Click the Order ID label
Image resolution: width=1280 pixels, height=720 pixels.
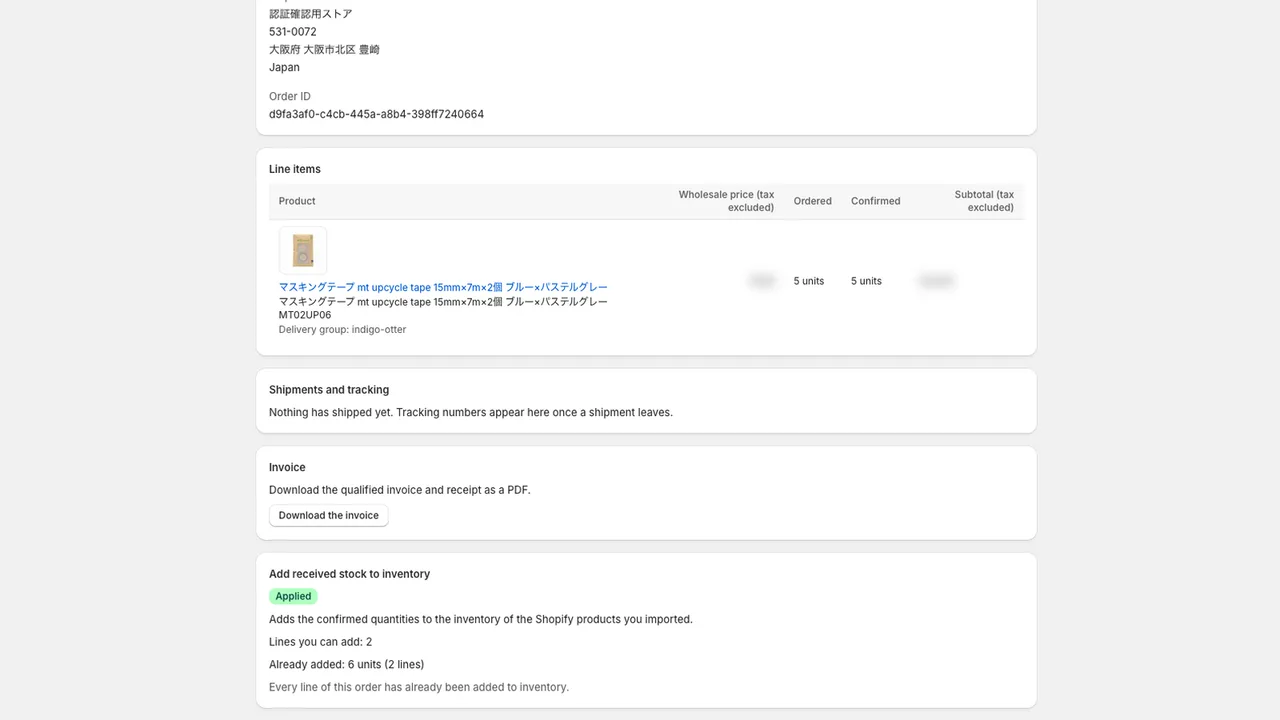point(290,97)
